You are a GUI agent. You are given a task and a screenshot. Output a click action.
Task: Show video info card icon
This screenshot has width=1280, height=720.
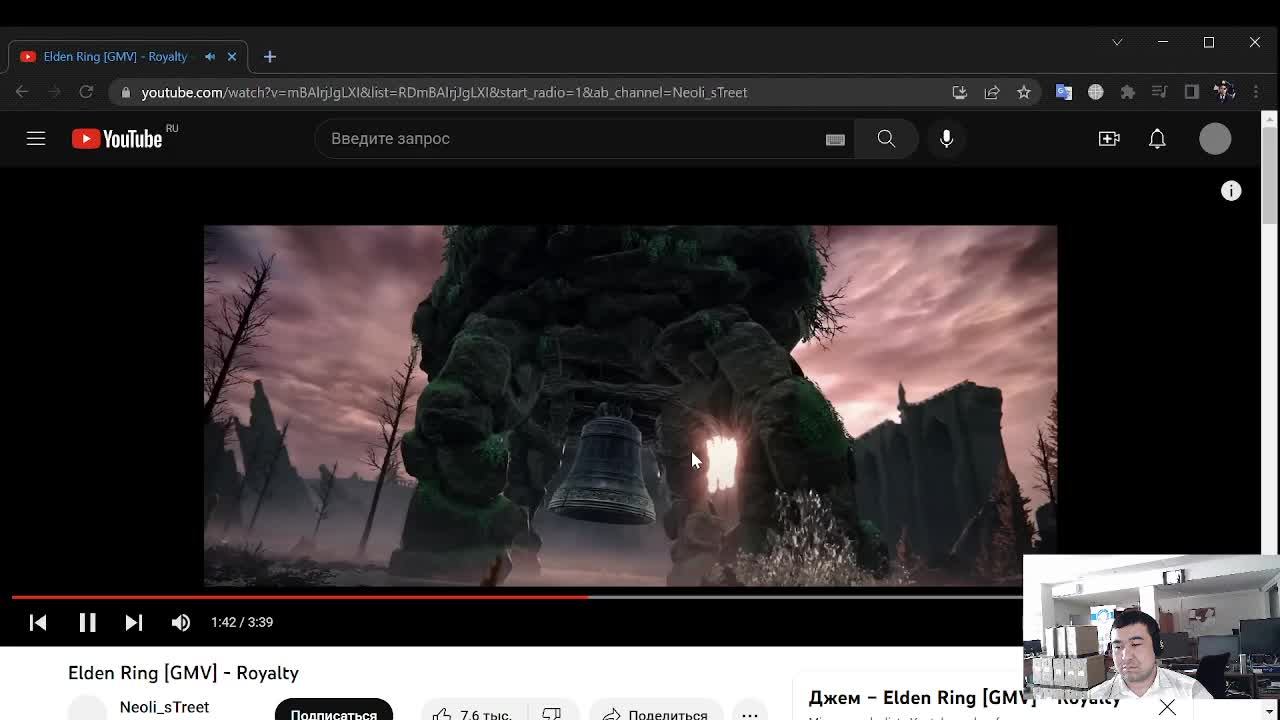(1231, 191)
